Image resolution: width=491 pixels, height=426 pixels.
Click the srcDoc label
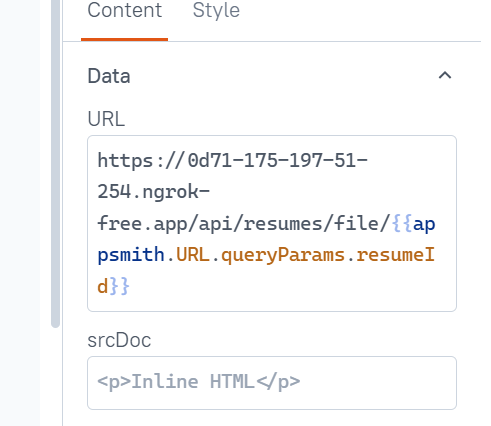[x=119, y=340]
